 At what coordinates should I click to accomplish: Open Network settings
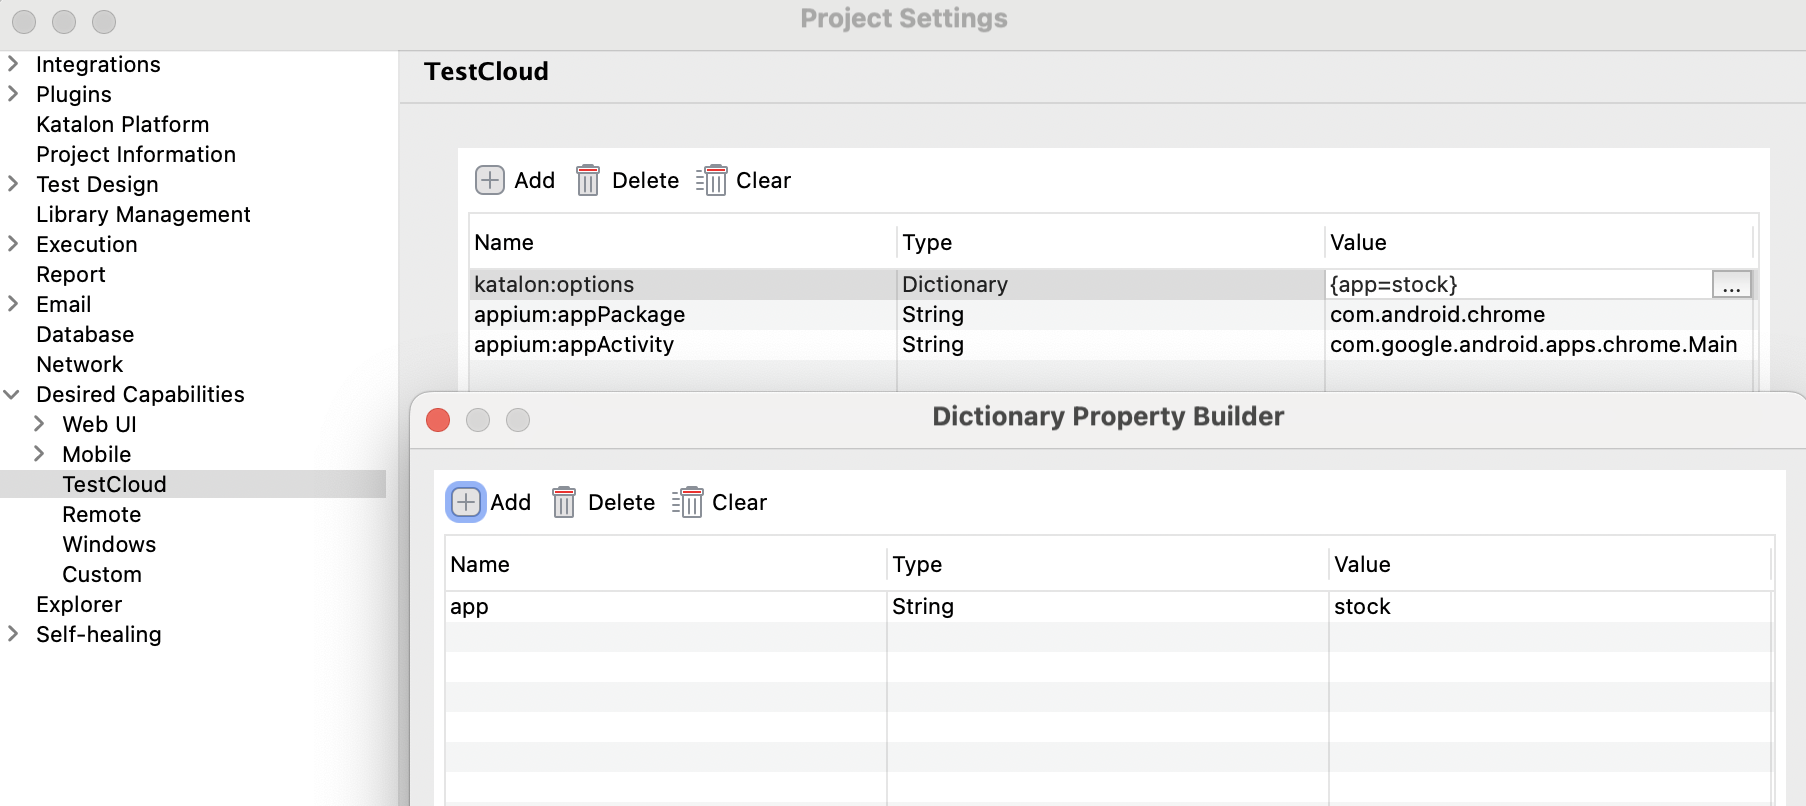click(80, 364)
